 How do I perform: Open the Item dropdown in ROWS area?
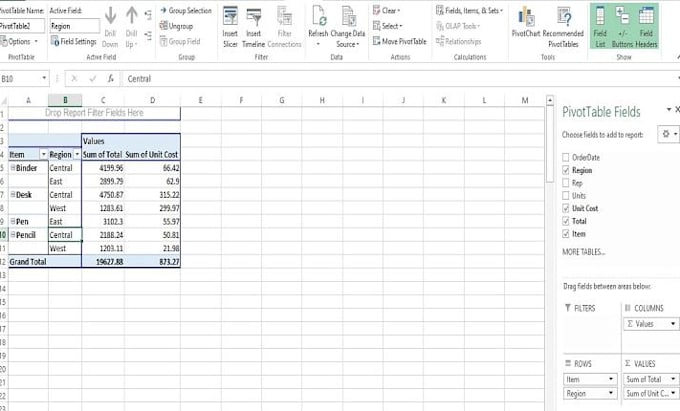(x=611, y=379)
